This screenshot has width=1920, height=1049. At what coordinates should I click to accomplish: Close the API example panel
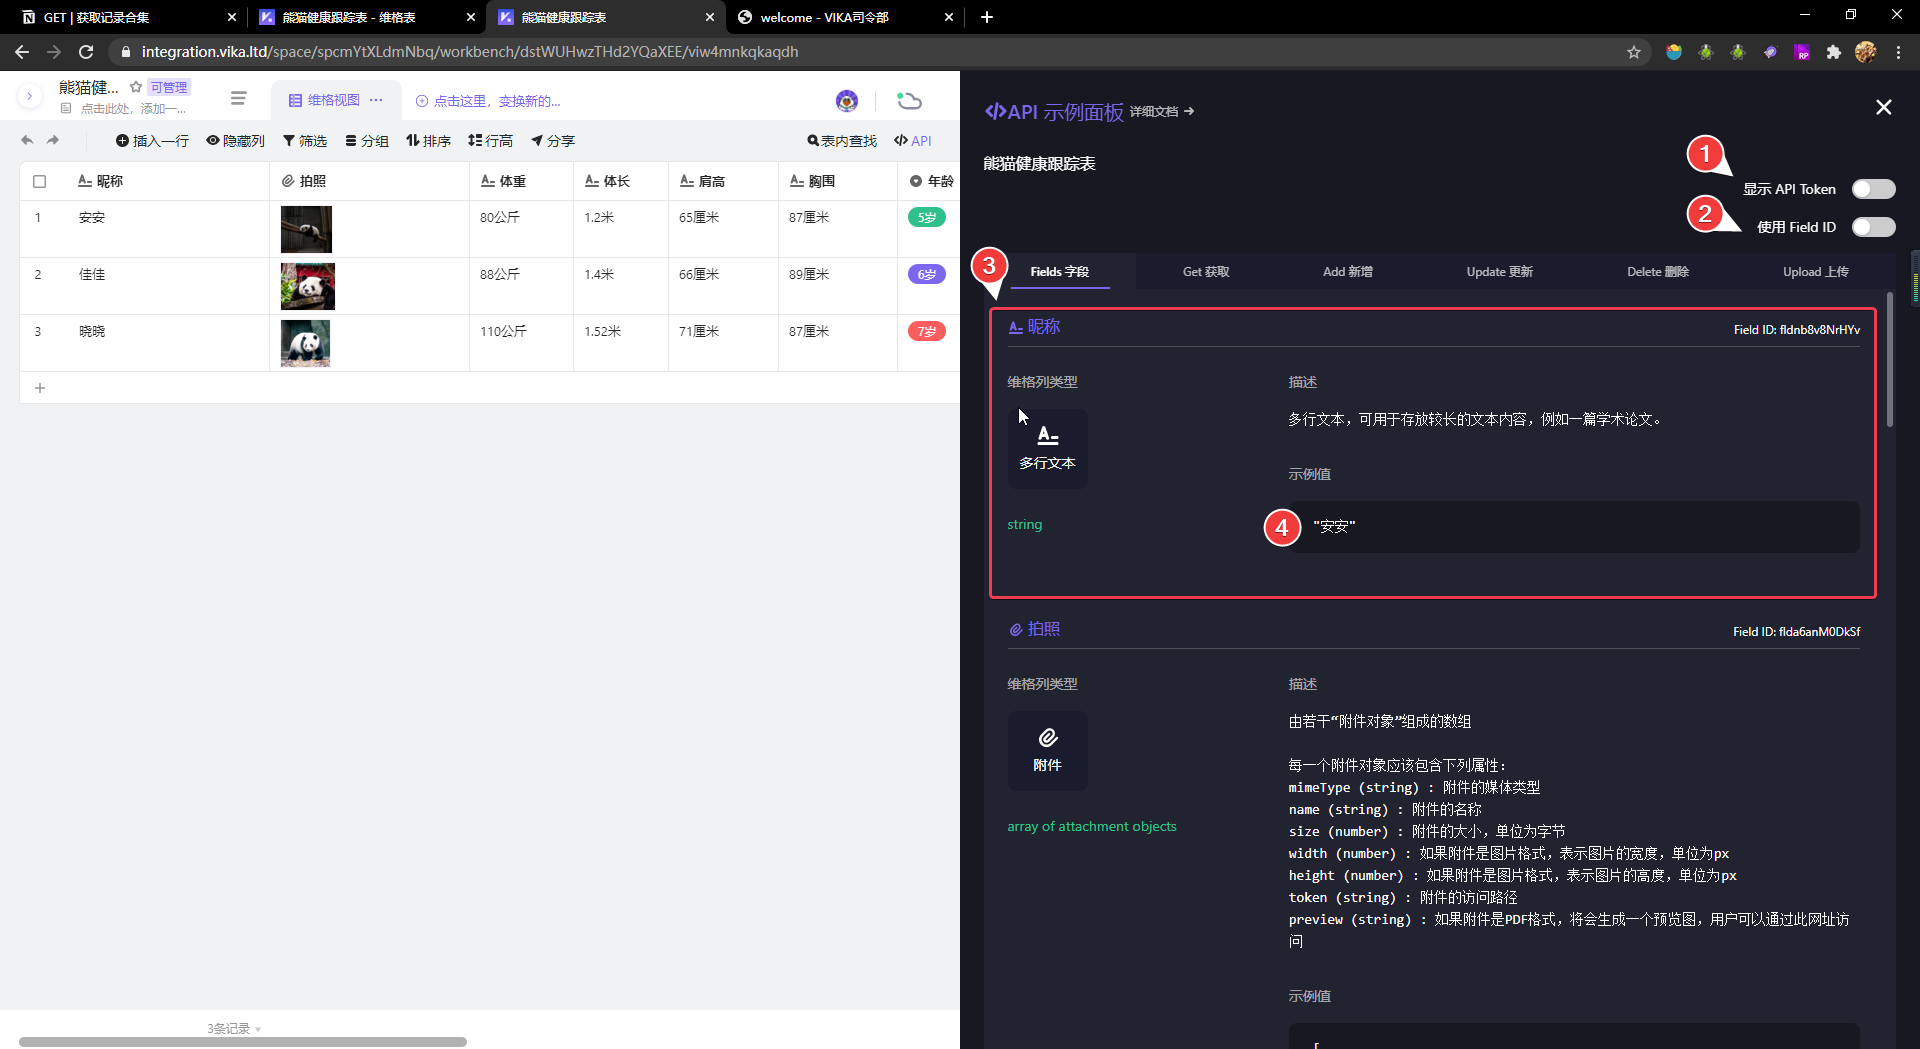(x=1883, y=107)
